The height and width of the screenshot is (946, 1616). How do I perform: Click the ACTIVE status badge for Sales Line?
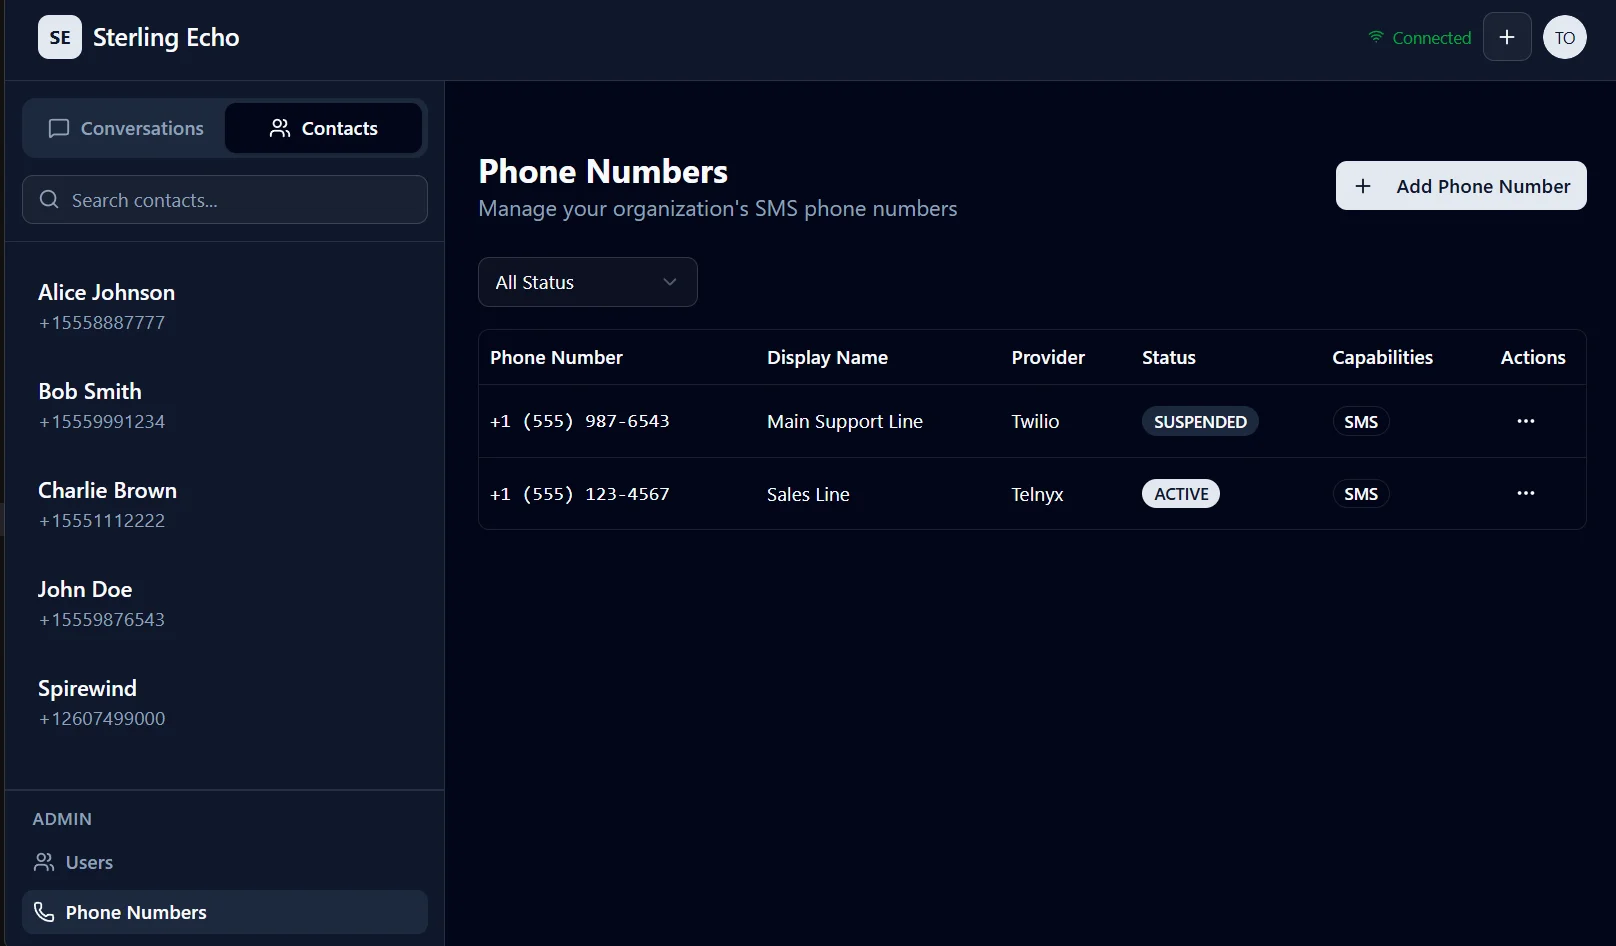1180,493
